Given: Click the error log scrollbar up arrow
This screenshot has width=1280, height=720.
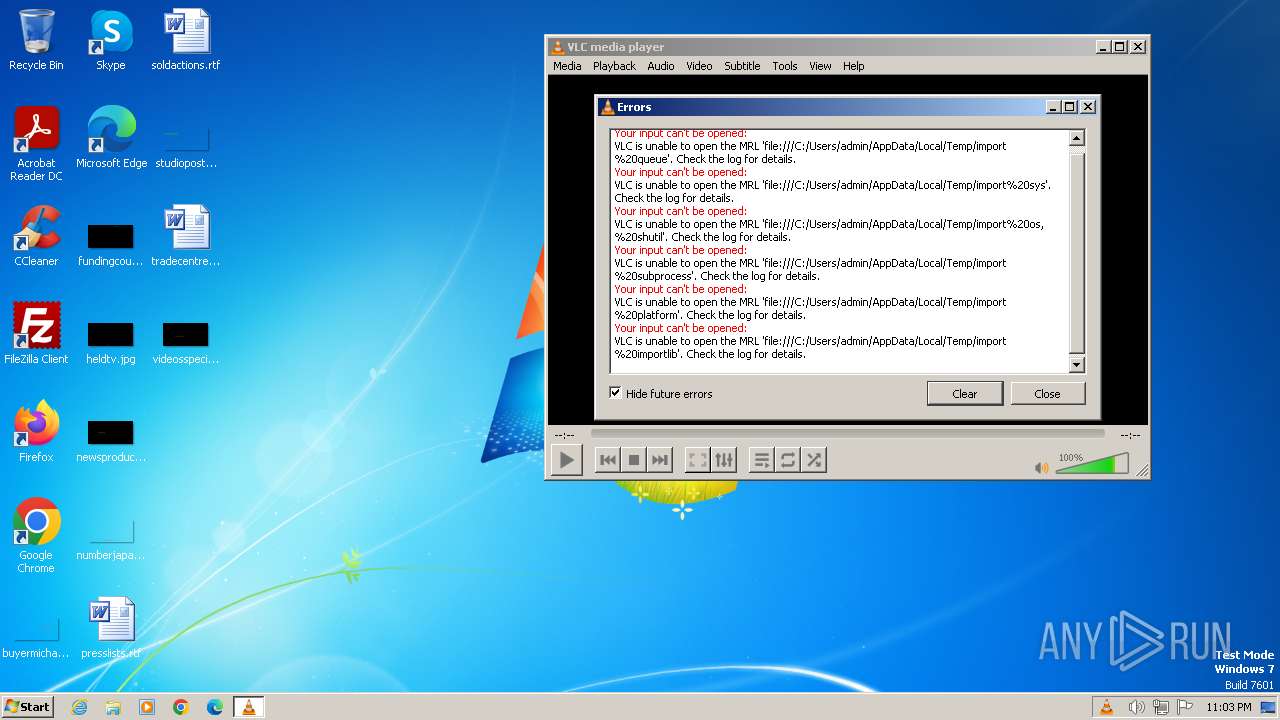Looking at the screenshot, I should tap(1077, 139).
